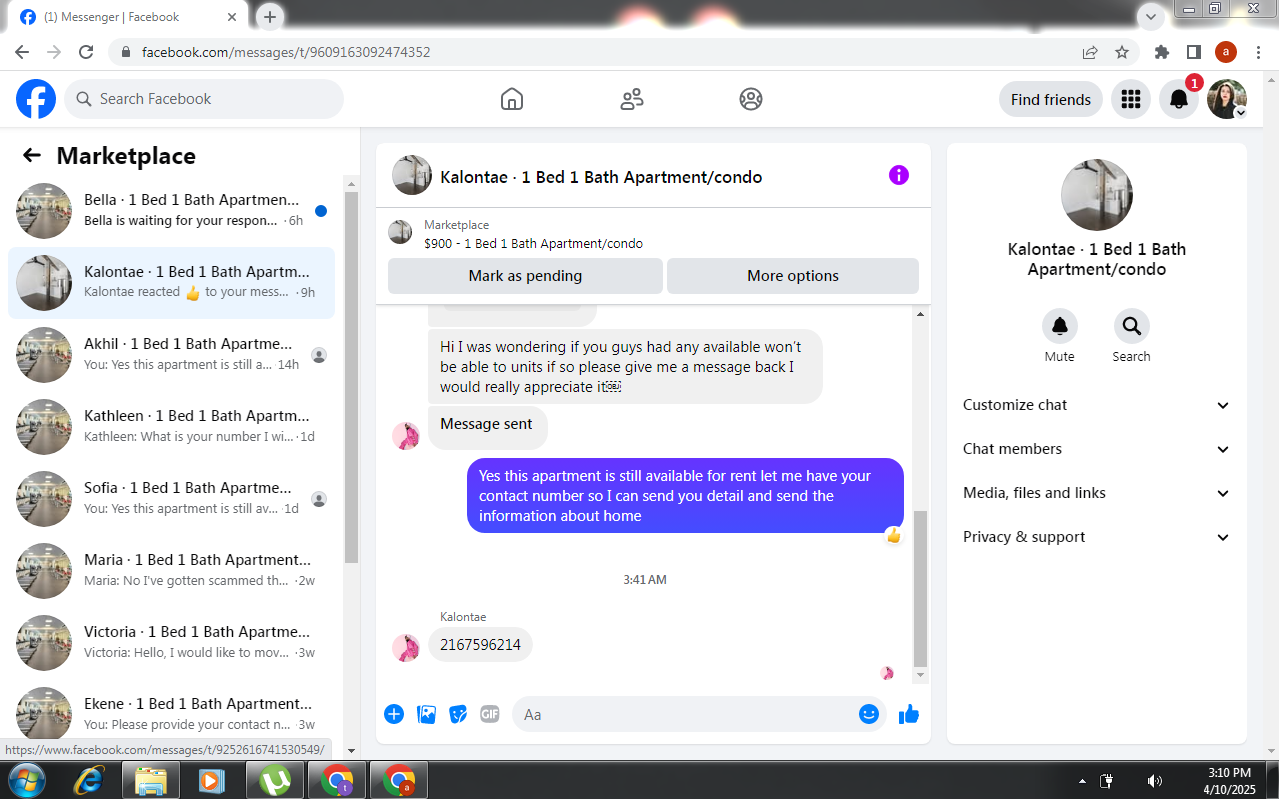Send a thumbs-up like
The width and height of the screenshot is (1279, 799).
[909, 714]
